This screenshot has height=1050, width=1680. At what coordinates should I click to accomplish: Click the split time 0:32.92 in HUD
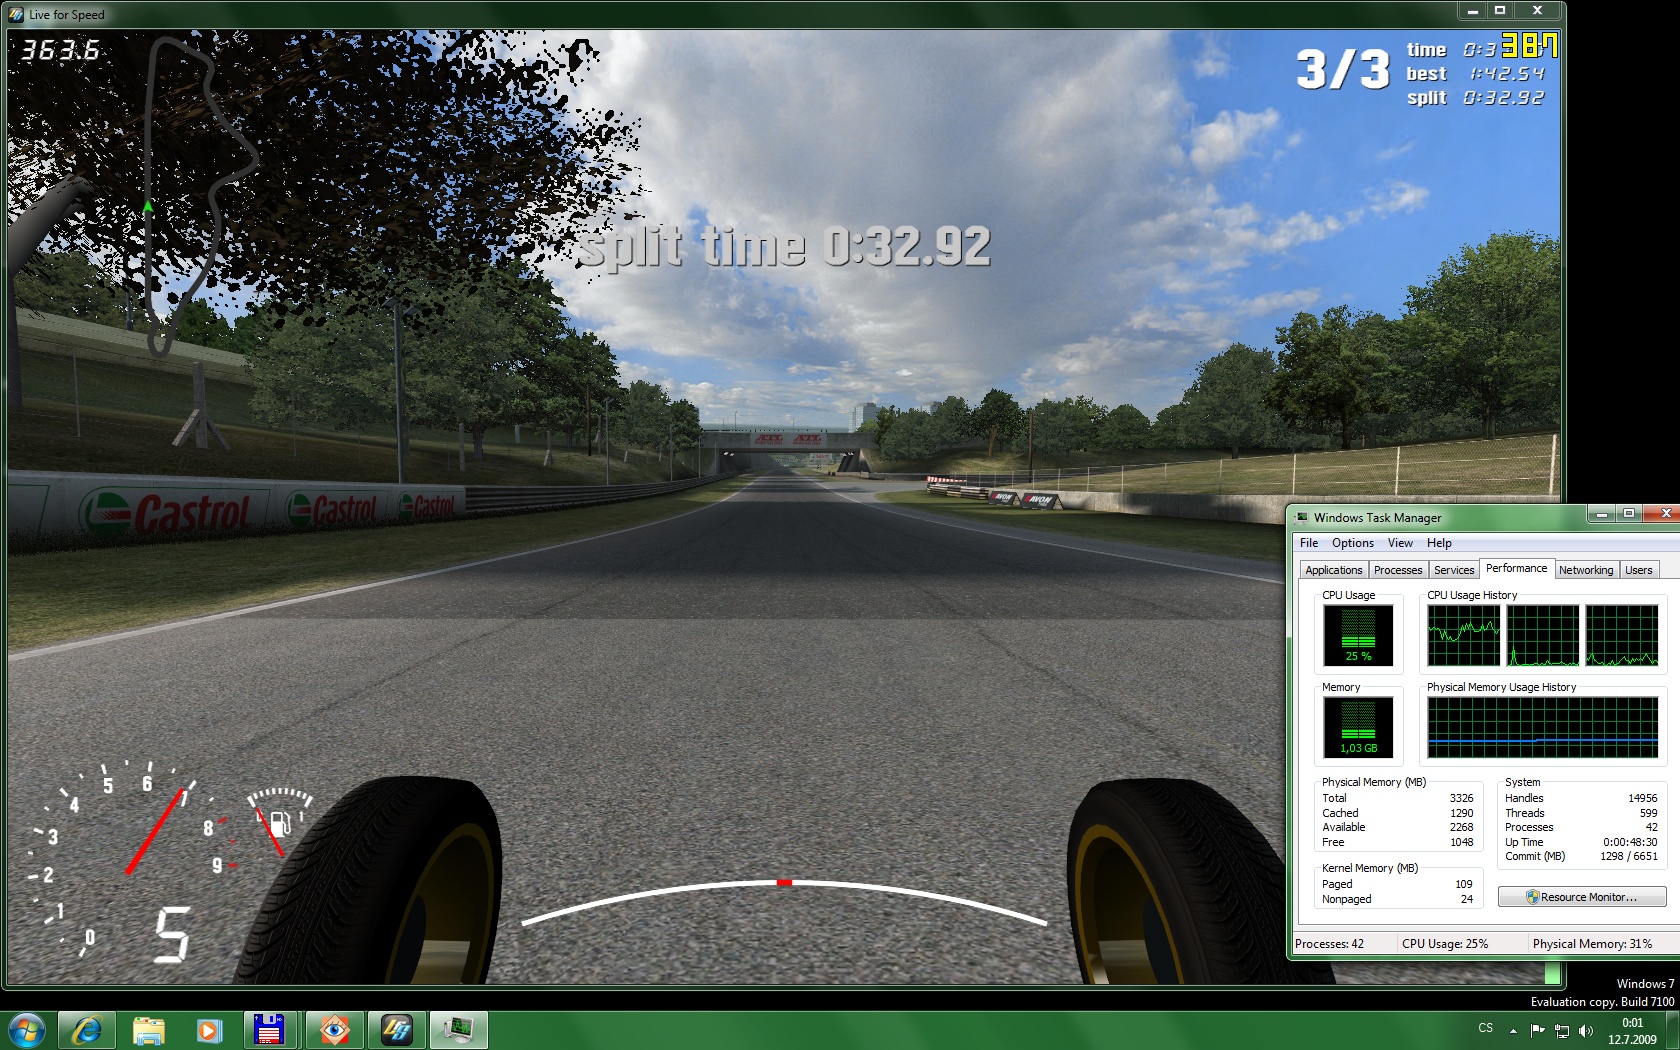[x=1504, y=98]
